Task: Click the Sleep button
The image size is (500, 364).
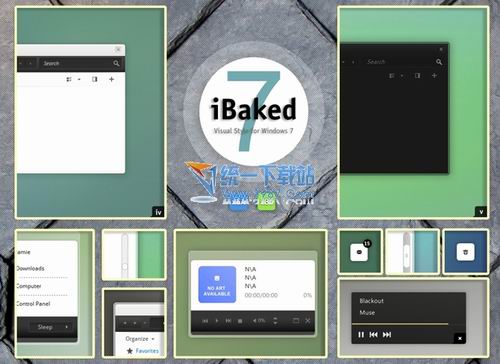Action: tap(45, 327)
